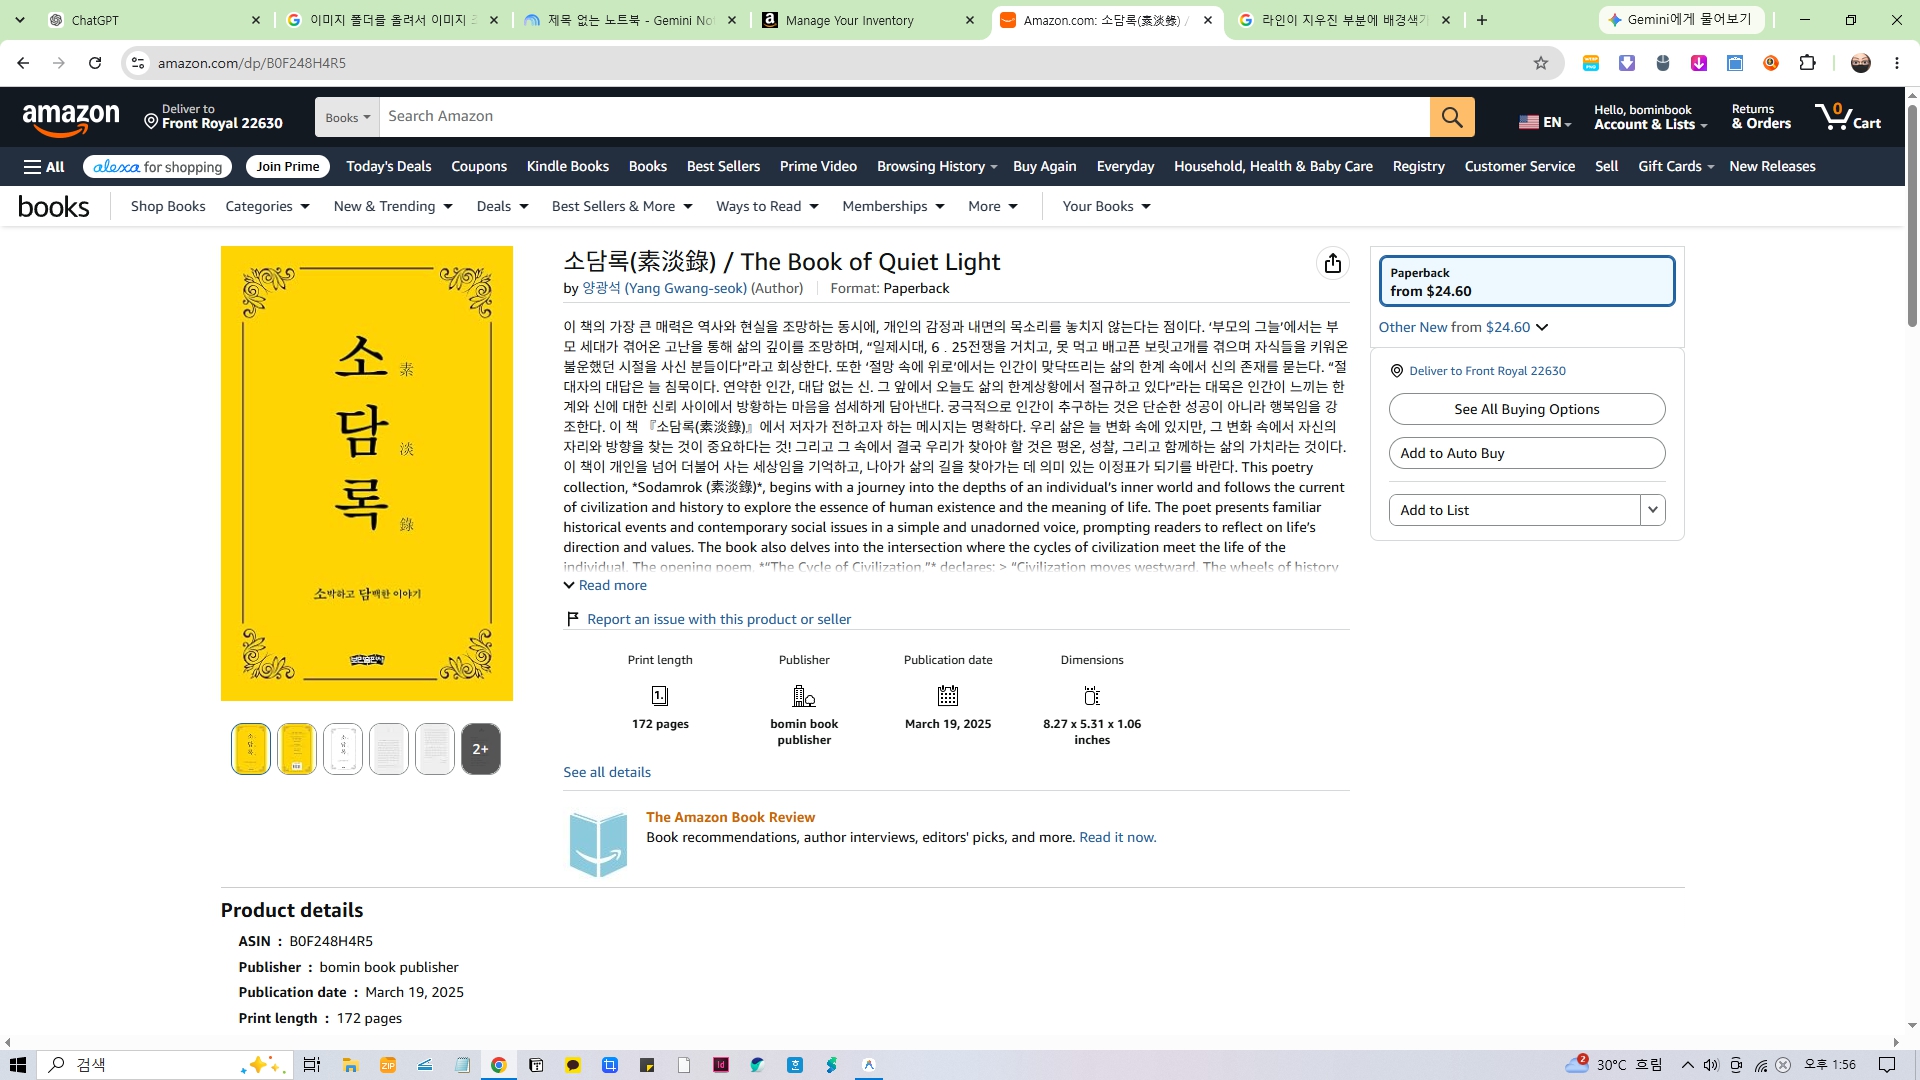Expand the Your Books menu
Viewport: 1920px width, 1080px height.
(x=1106, y=206)
